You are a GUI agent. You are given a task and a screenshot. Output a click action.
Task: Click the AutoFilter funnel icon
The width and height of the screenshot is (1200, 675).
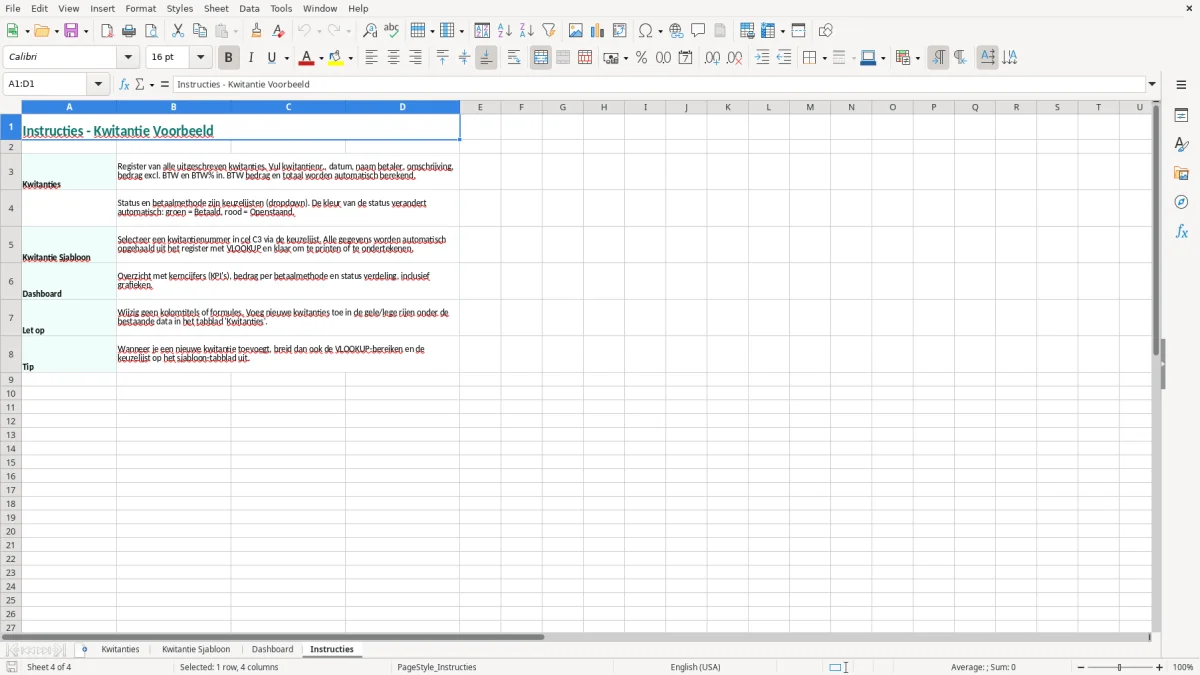tap(549, 31)
